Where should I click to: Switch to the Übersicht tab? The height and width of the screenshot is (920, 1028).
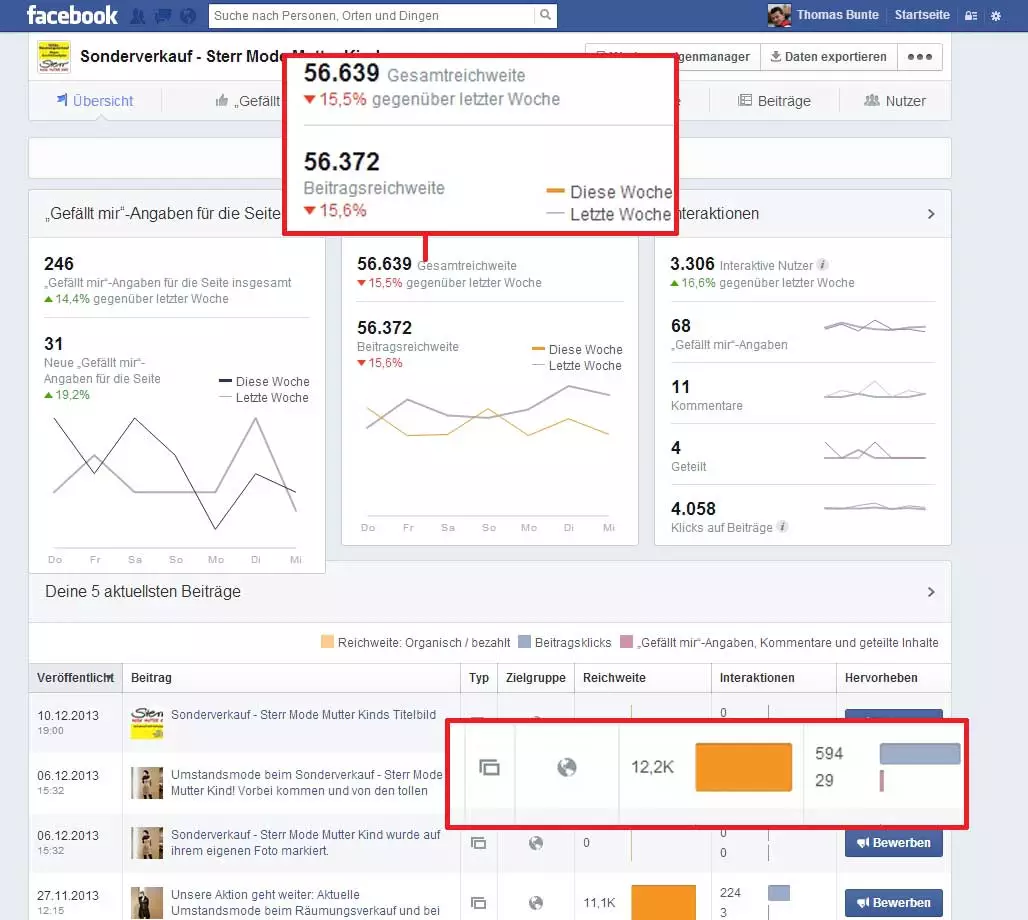tap(95, 101)
